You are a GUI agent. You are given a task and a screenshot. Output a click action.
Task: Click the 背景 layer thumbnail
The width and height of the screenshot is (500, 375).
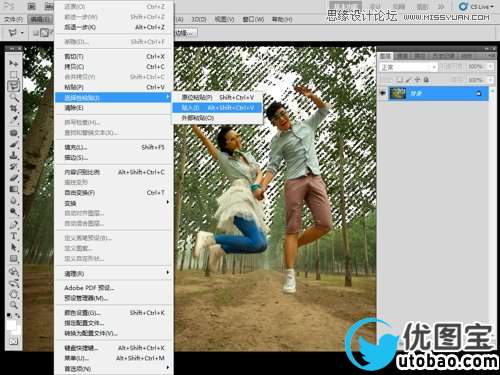(398, 94)
